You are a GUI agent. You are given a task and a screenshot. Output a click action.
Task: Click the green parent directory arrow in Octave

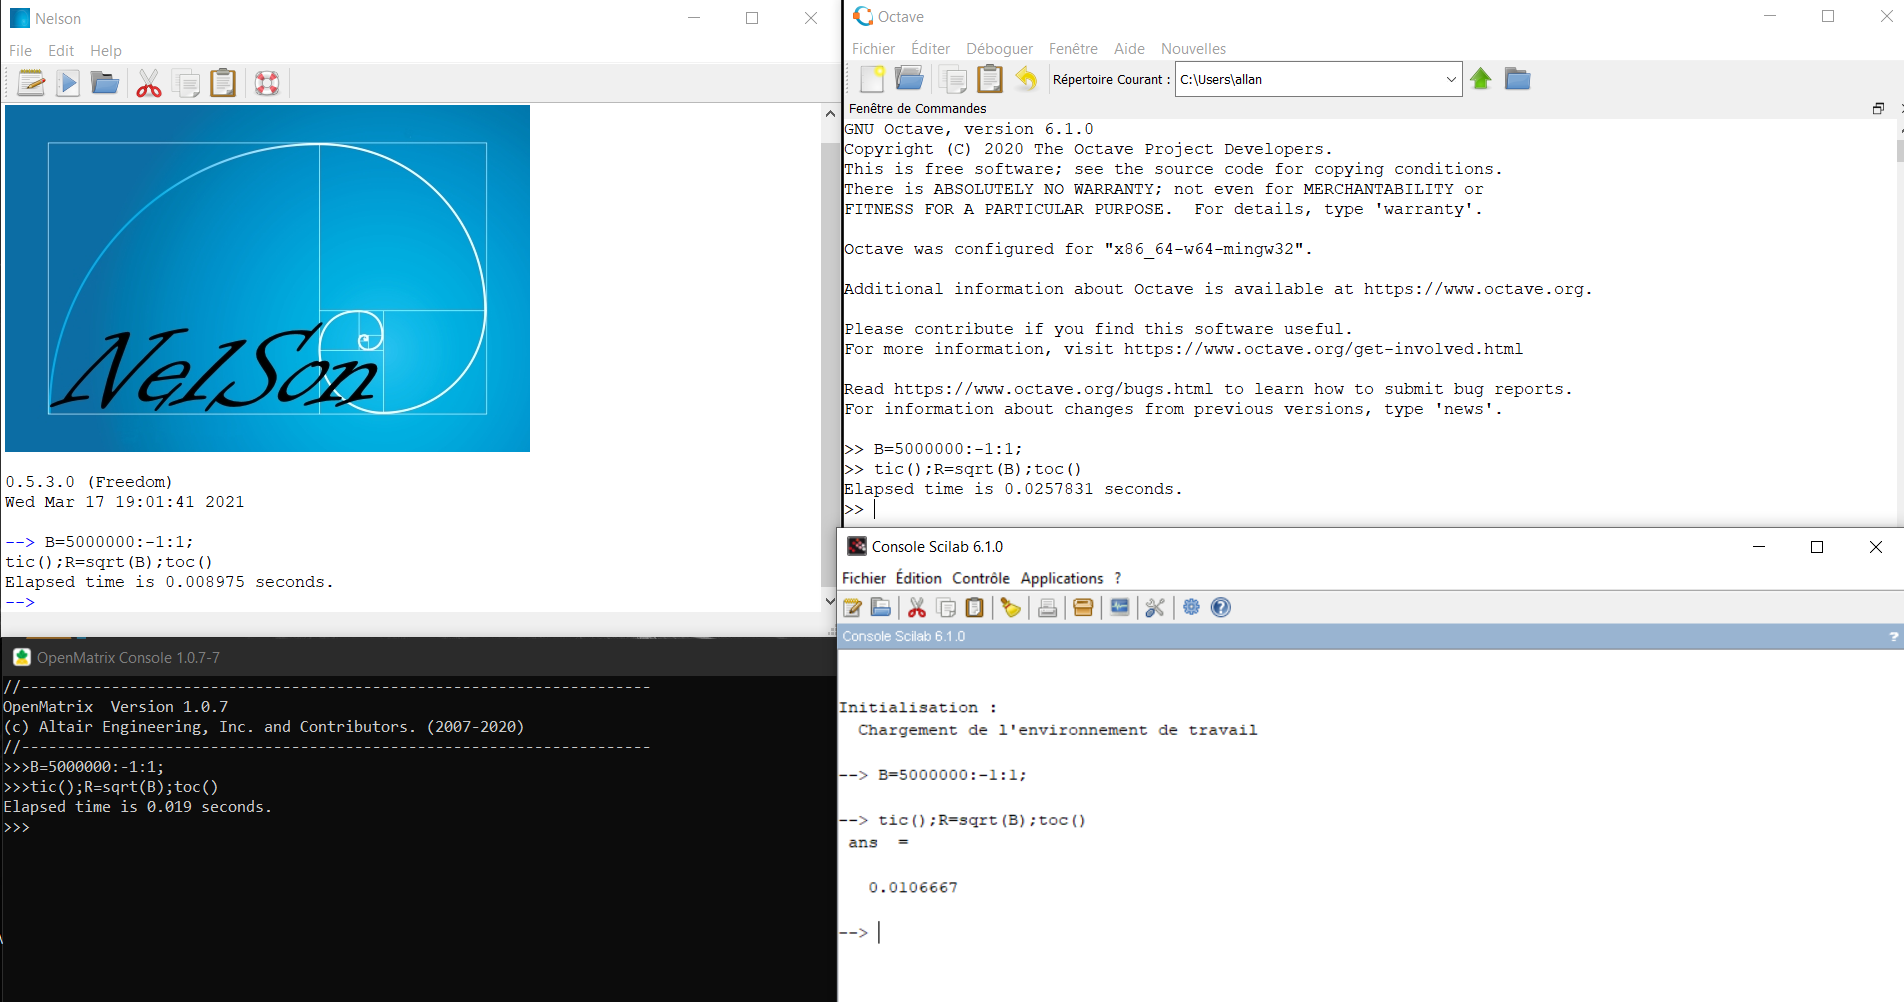(1481, 79)
